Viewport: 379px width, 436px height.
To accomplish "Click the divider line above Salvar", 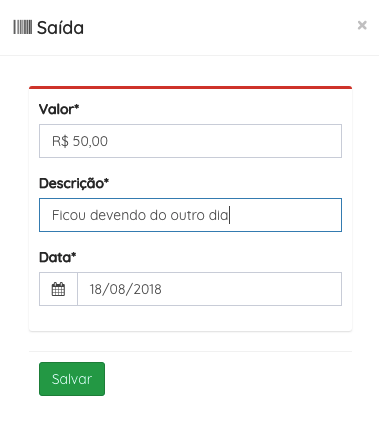I will 190,351.
